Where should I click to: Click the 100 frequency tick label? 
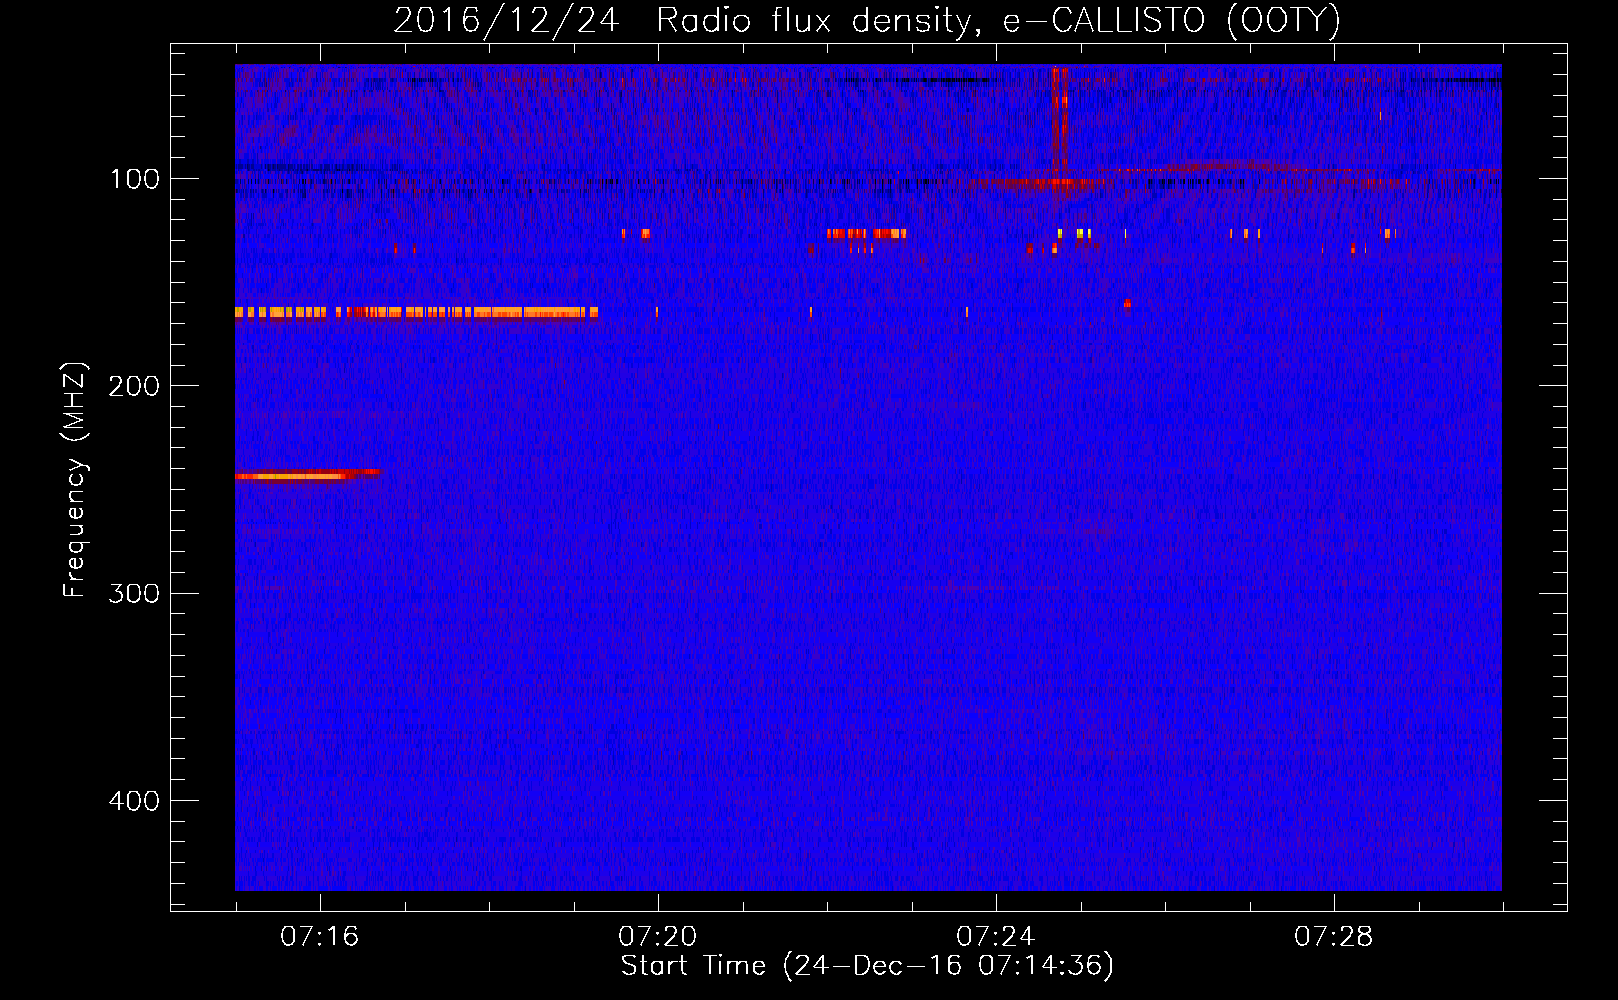(x=135, y=179)
